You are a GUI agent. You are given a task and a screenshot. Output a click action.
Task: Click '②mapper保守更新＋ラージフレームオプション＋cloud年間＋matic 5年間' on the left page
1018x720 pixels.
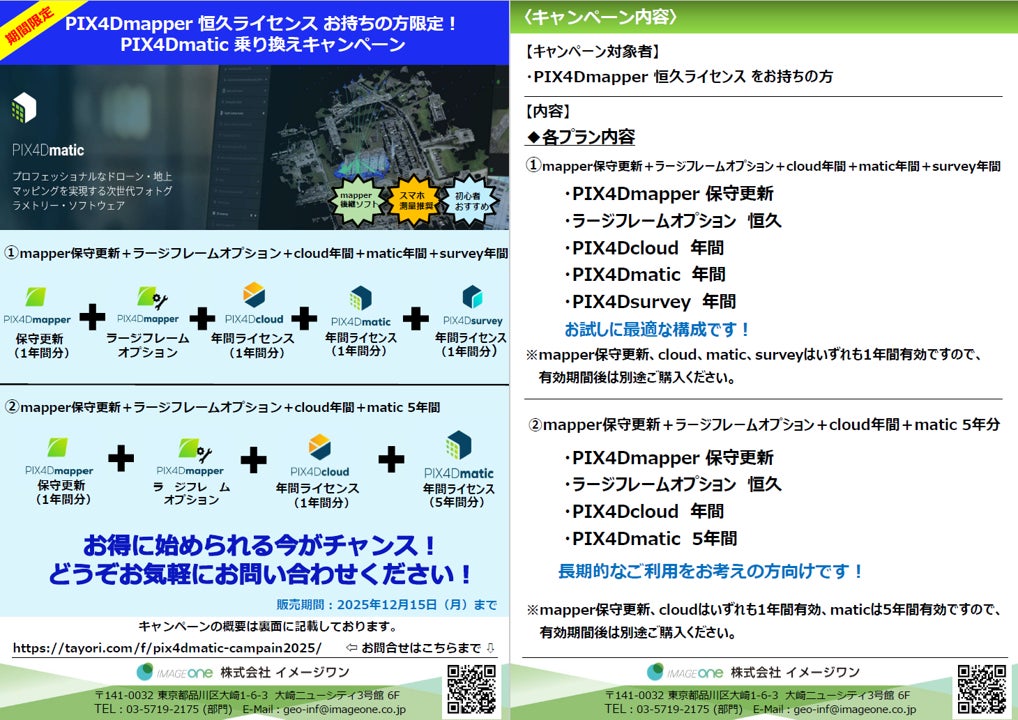[x=222, y=407]
